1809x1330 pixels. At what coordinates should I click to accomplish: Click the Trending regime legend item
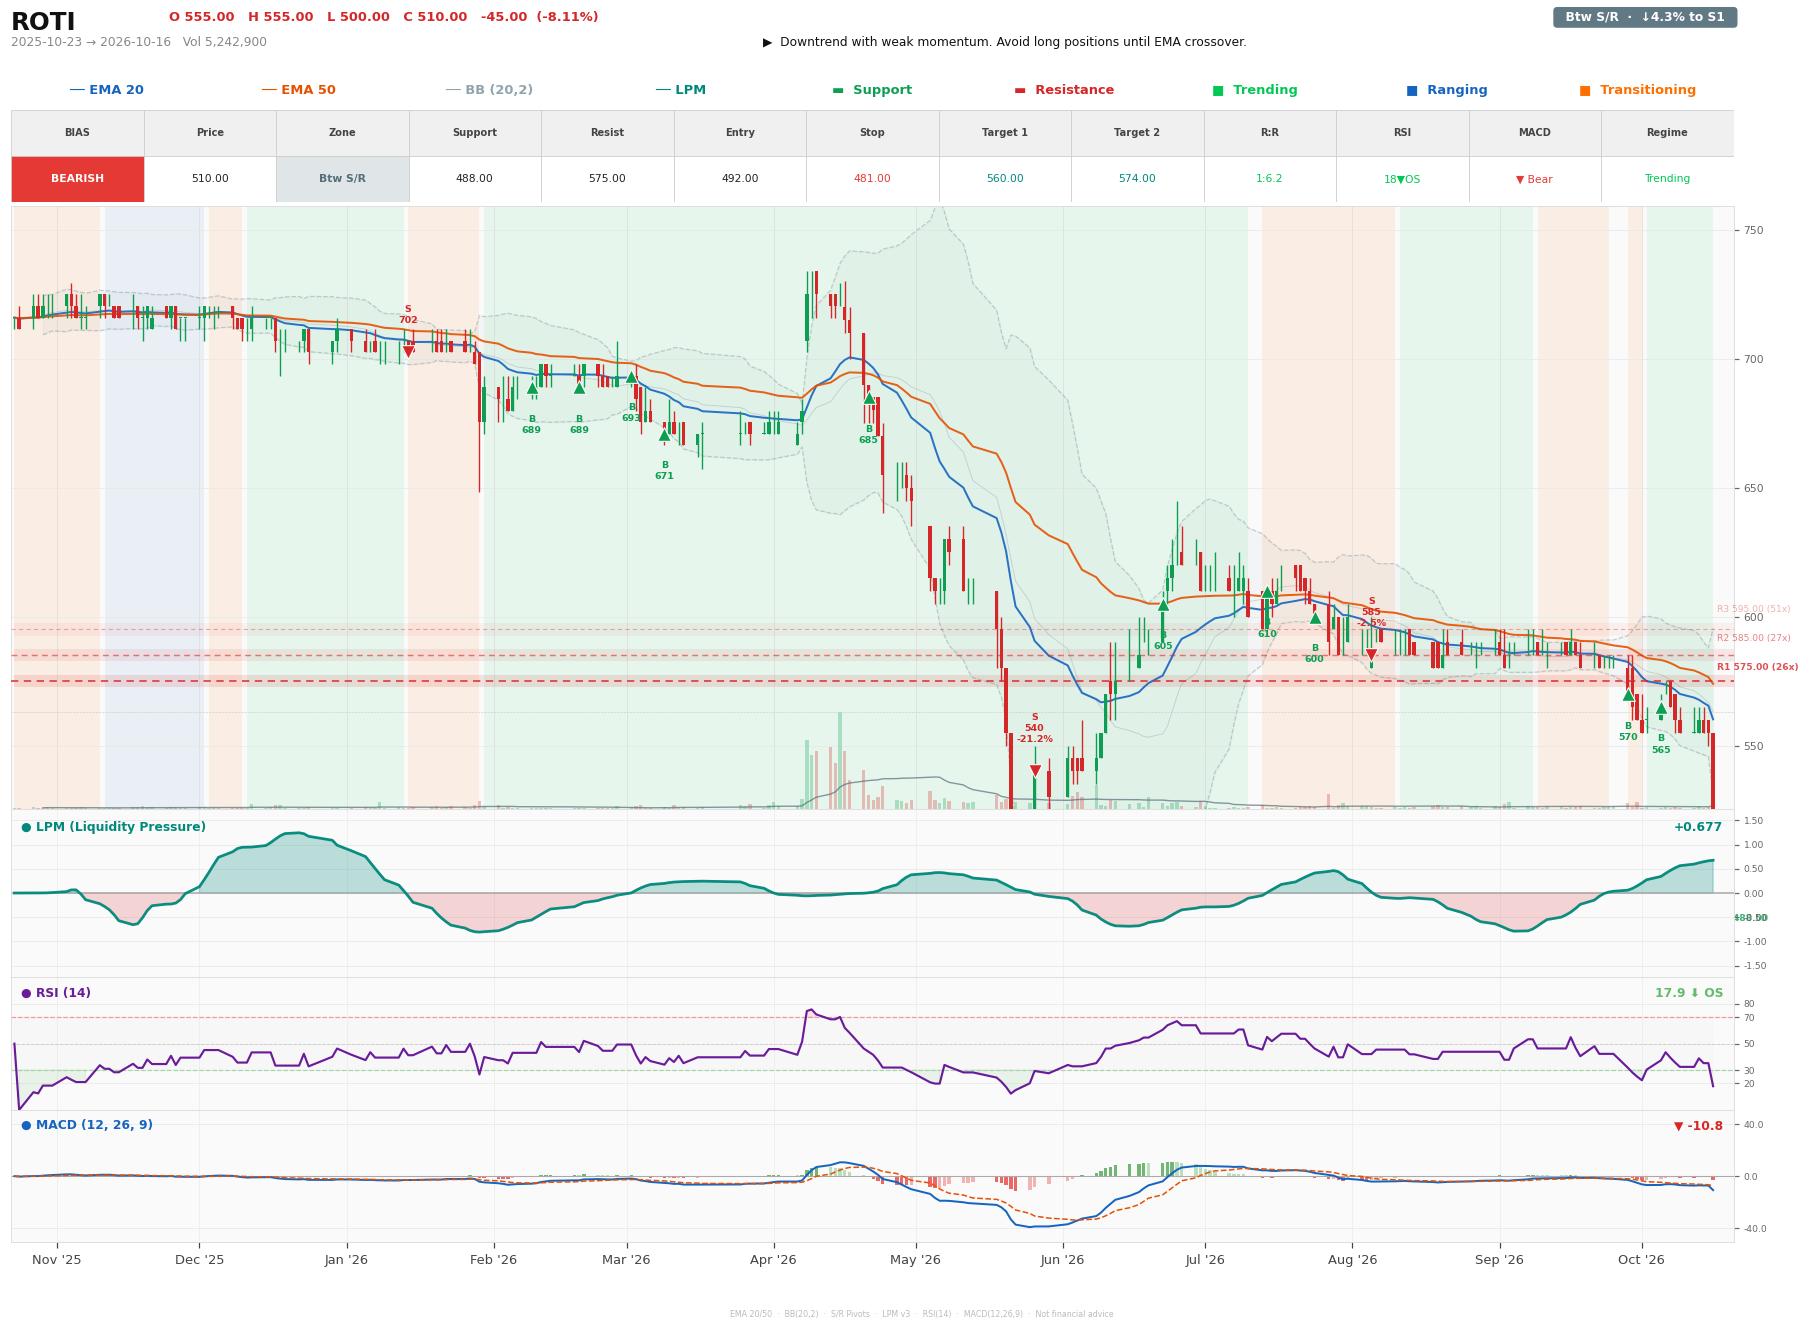(1255, 90)
